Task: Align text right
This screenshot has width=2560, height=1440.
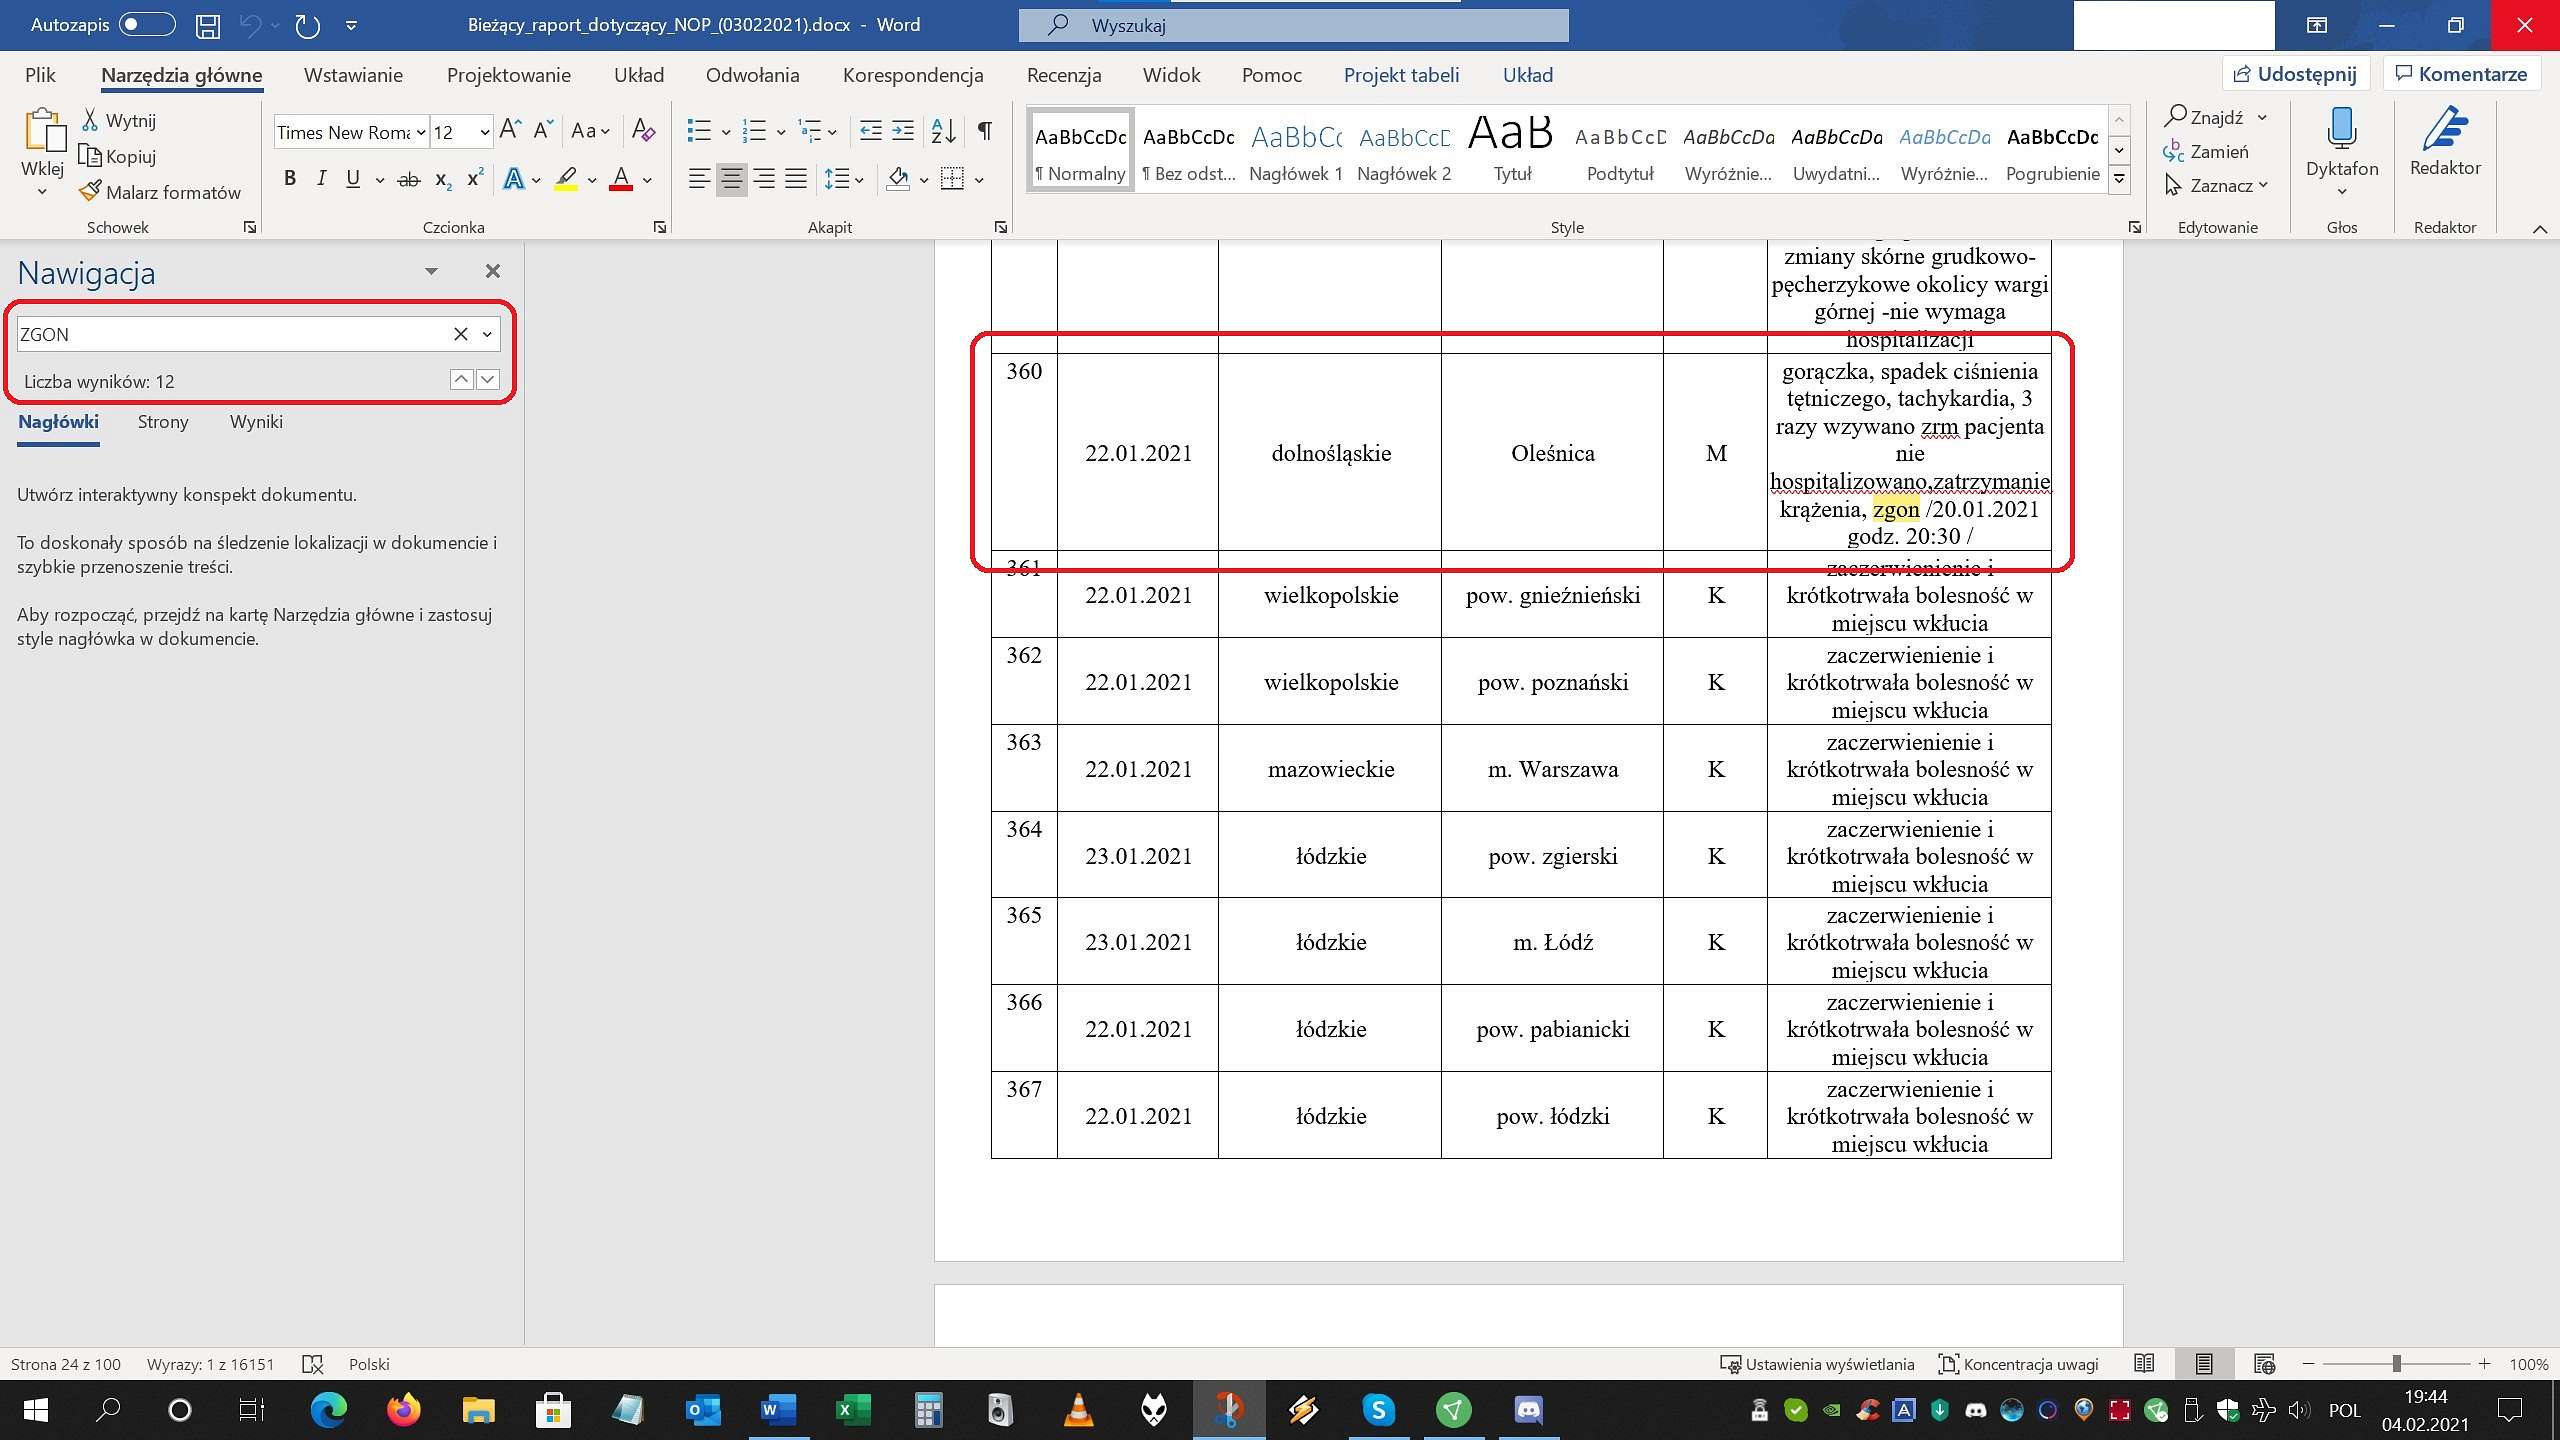Action: (x=763, y=180)
